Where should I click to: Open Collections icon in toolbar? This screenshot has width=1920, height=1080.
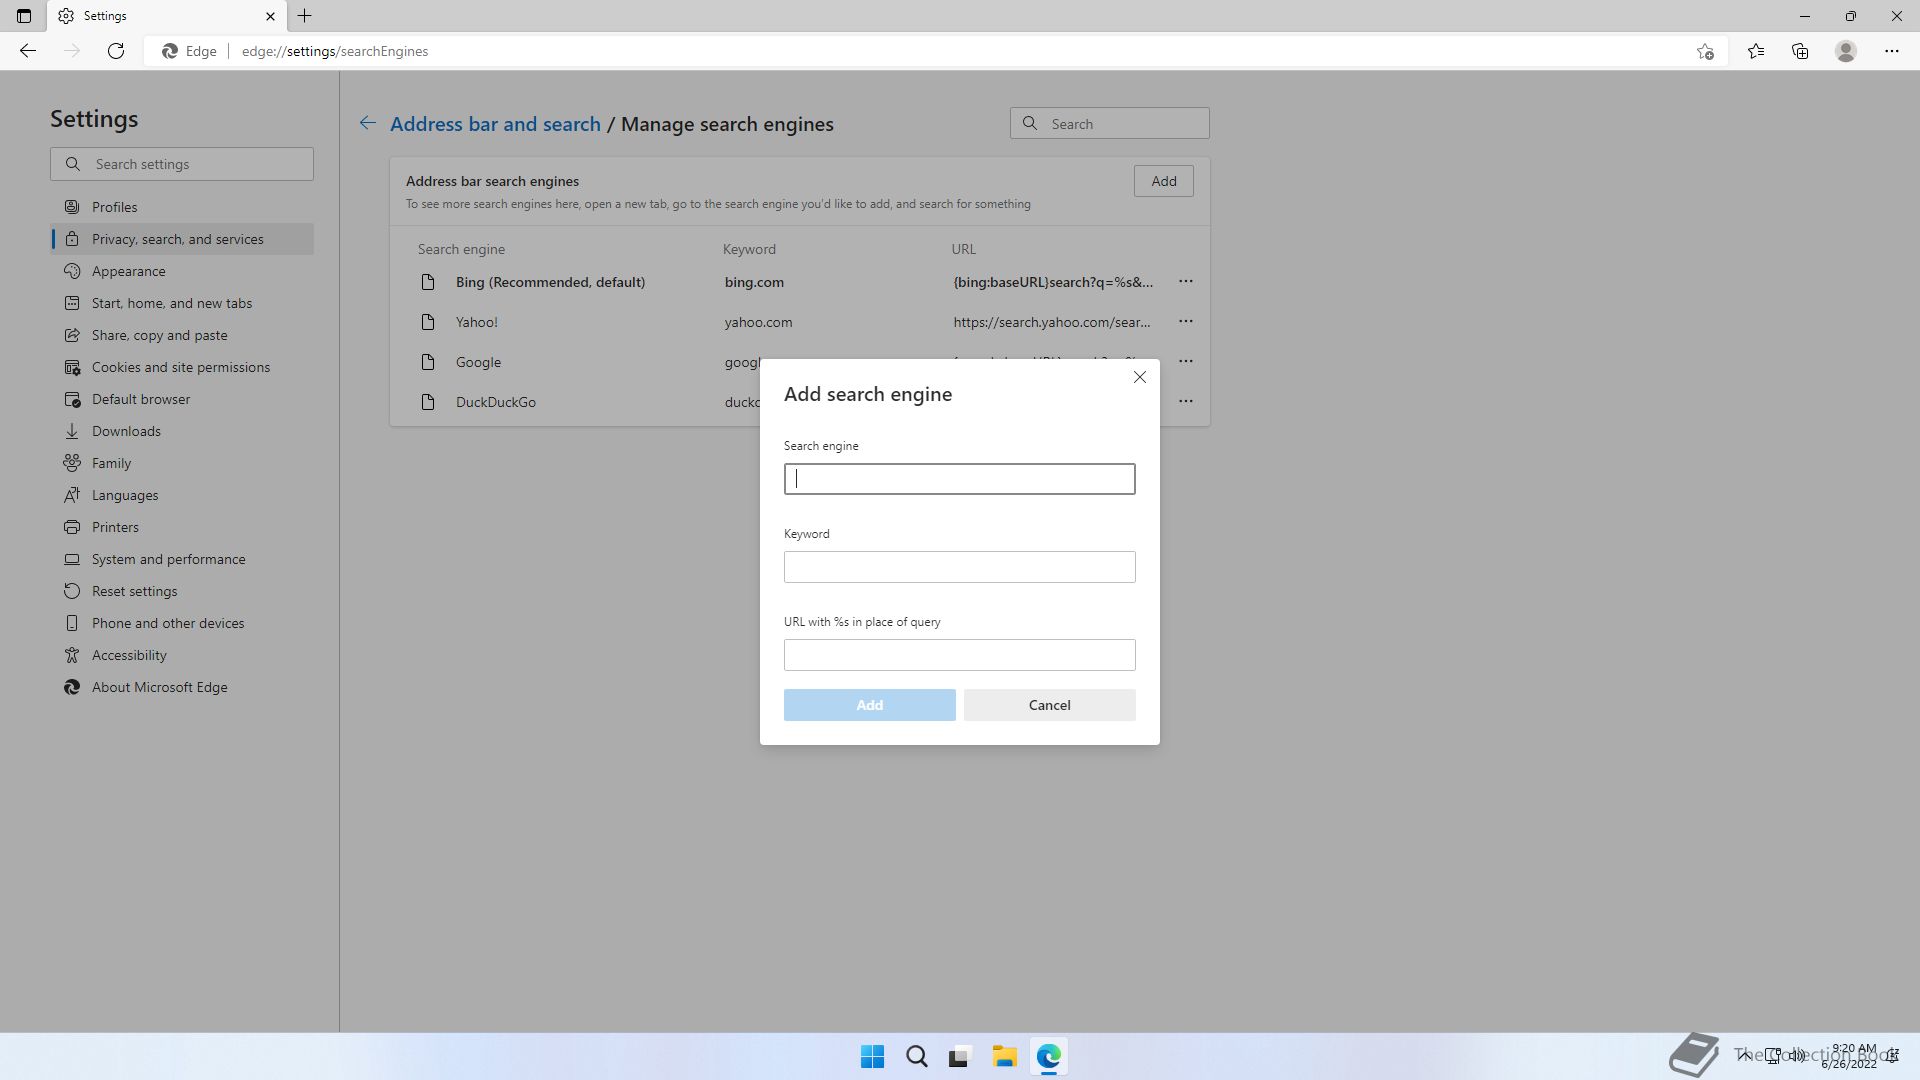coord(1800,51)
